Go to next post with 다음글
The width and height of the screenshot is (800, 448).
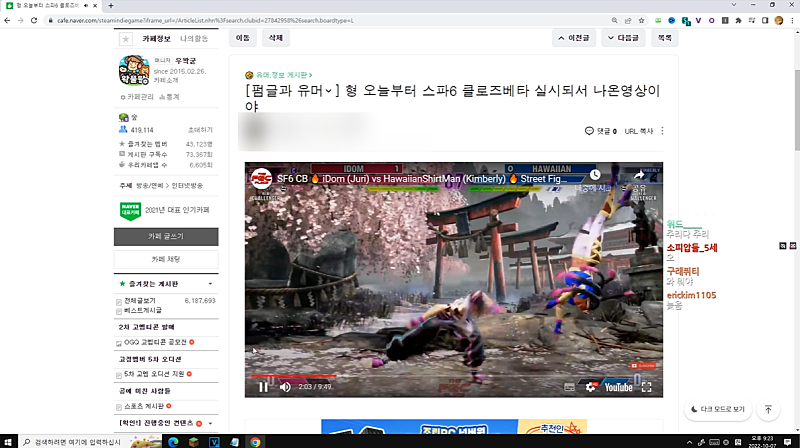pyautogui.click(x=623, y=38)
